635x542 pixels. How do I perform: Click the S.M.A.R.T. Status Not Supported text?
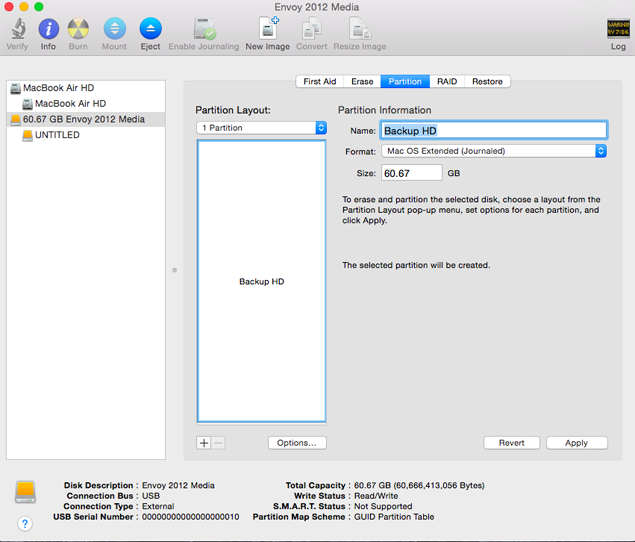[x=383, y=506]
